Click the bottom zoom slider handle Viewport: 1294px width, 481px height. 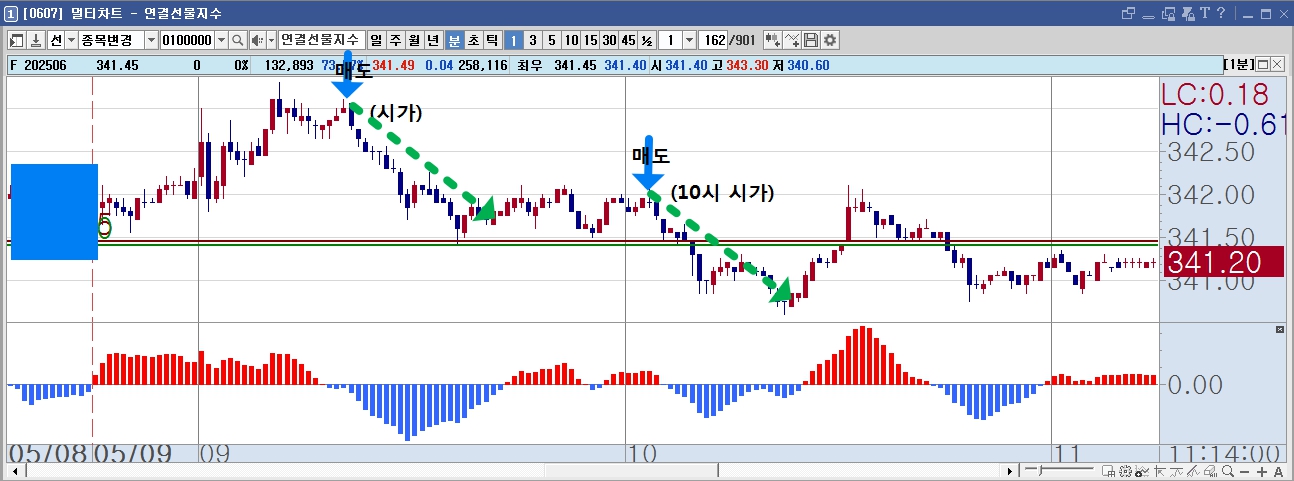pos(1040,470)
